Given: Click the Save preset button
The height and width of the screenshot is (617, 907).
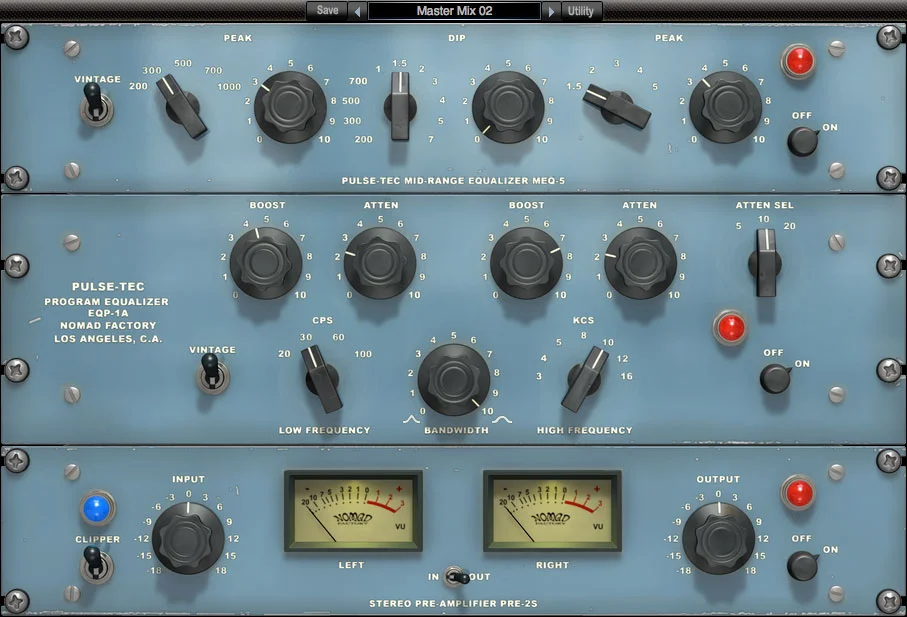Looking at the screenshot, I should click(x=327, y=10).
